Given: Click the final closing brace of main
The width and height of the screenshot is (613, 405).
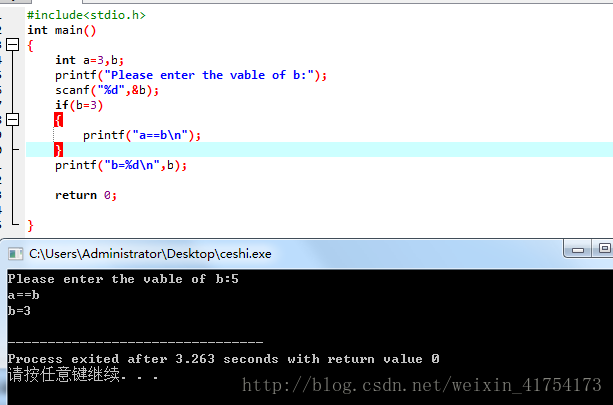Looking at the screenshot, I should tap(30, 226).
